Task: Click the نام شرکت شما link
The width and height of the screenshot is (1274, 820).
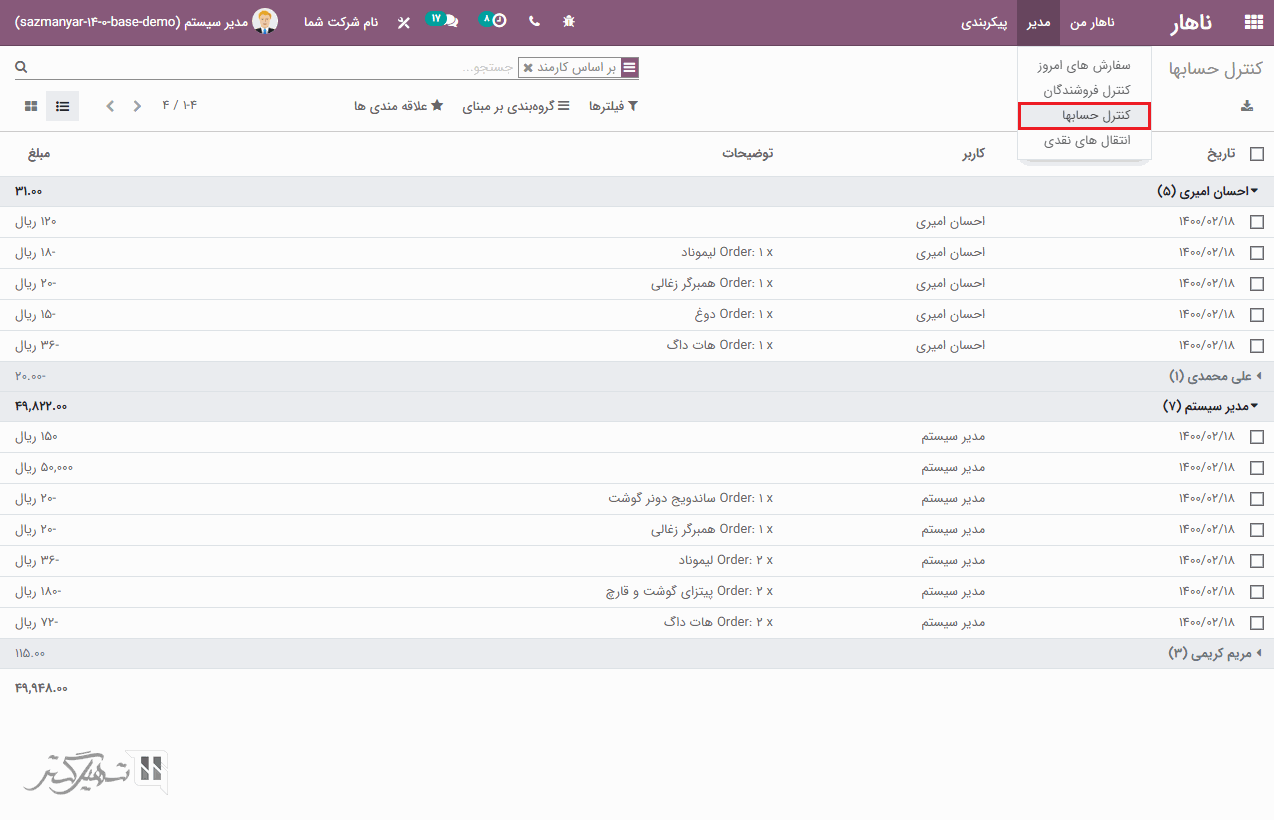Action: tap(341, 21)
